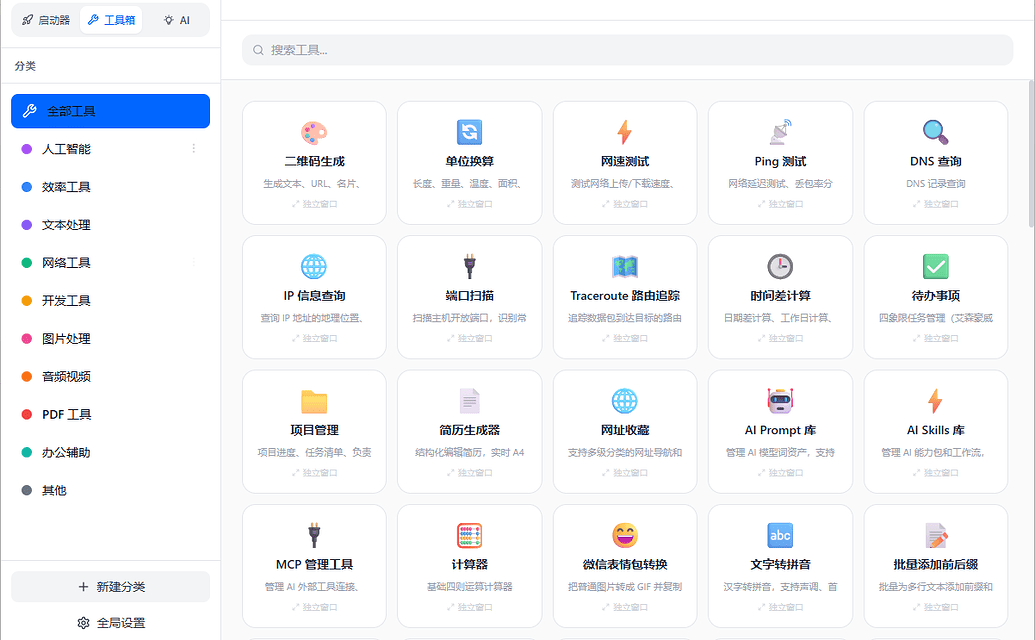Open the 单位换算 refresh icon
This screenshot has width=1035, height=640.
[x=469, y=133]
